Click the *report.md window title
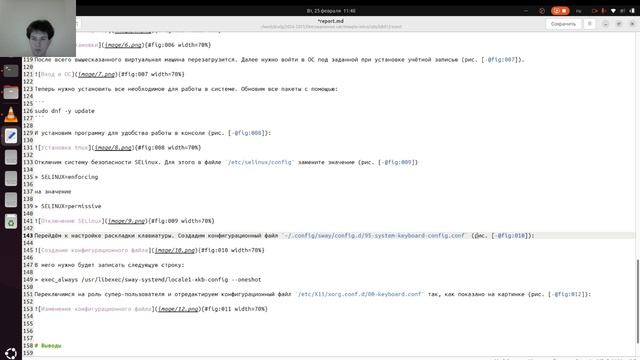This screenshot has height=360, width=640. coord(331,21)
